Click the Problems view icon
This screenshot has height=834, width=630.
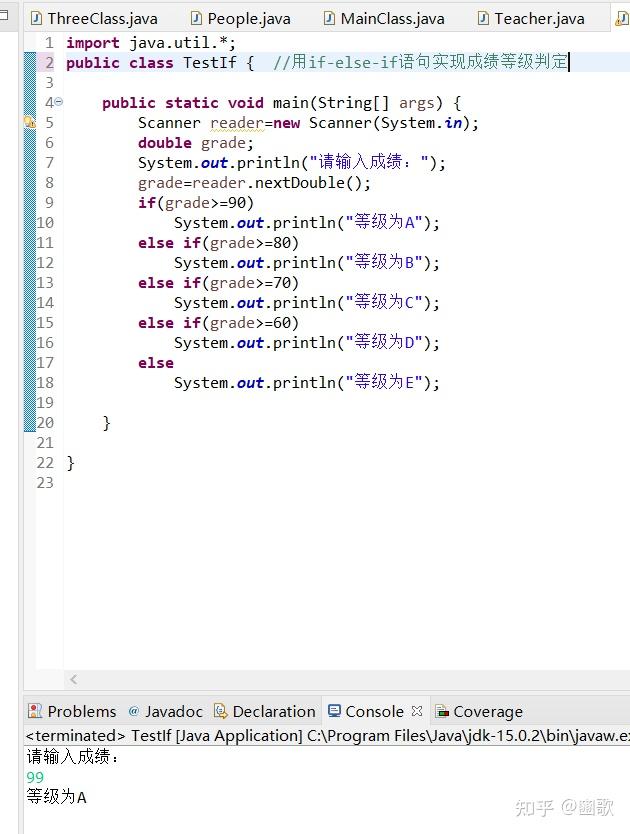point(35,711)
